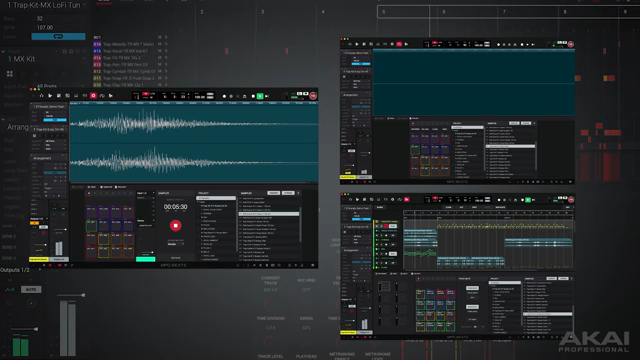Click the second white button in Track Mute panel
The height and width of the screenshot is (360, 640).
point(472,307)
